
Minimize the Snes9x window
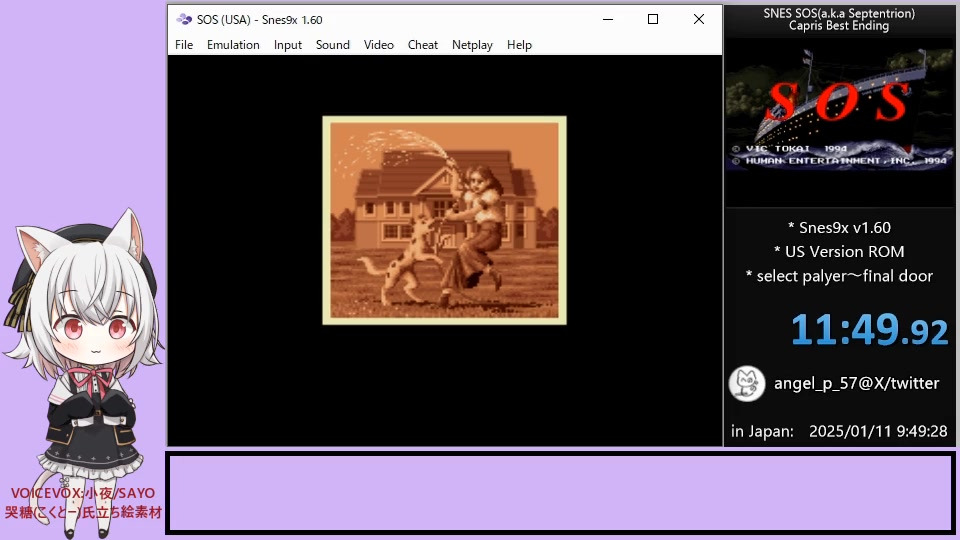pos(608,20)
